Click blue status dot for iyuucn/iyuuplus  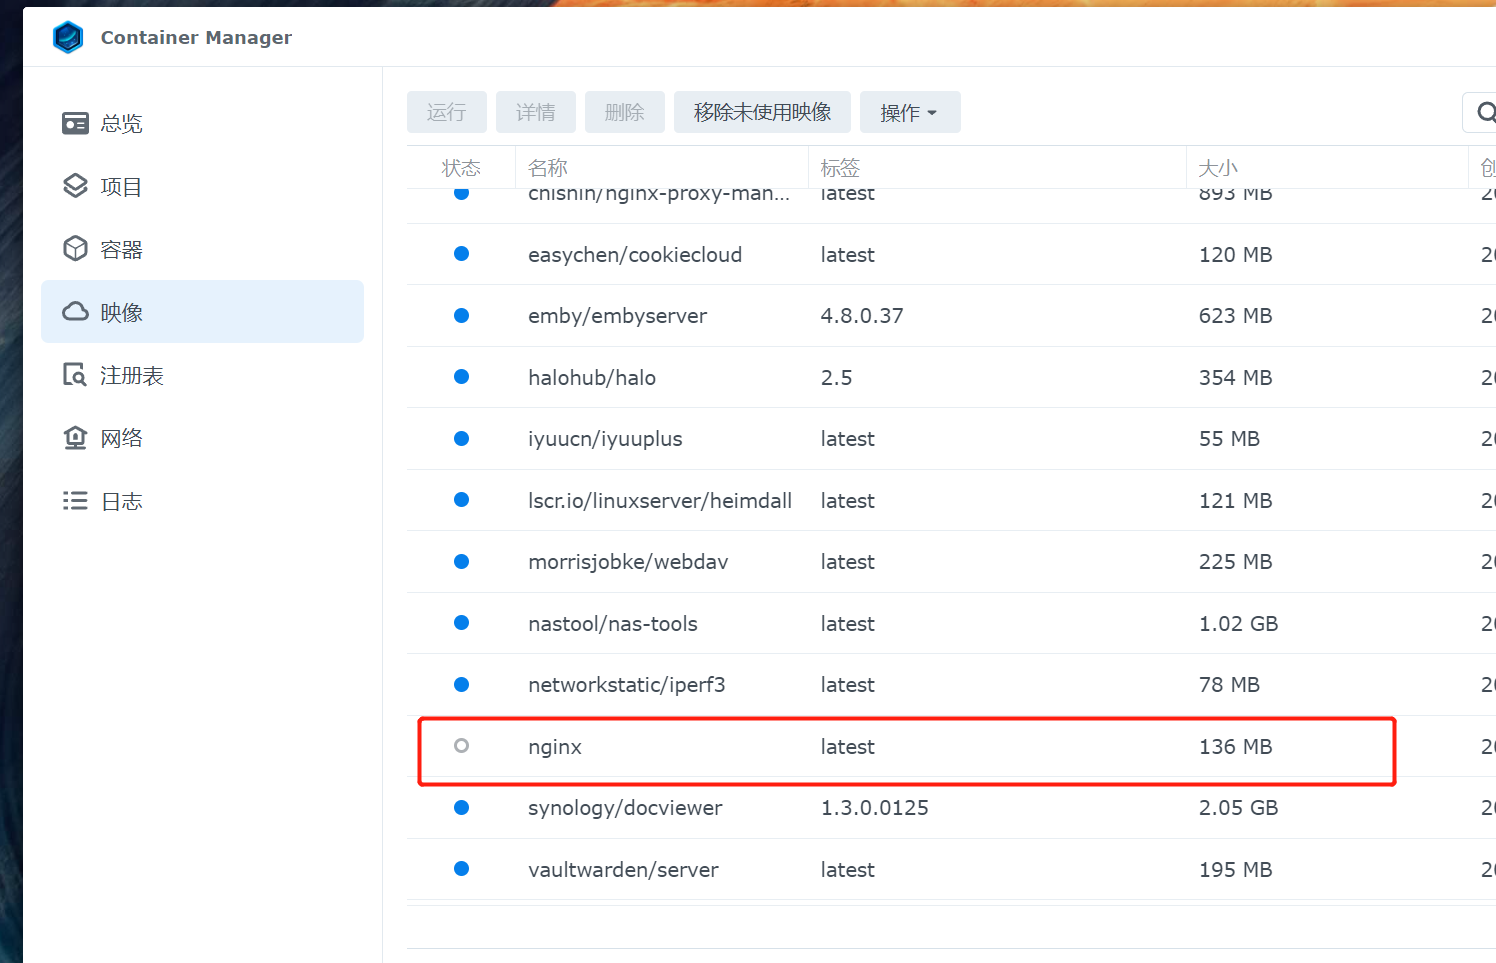(x=461, y=438)
